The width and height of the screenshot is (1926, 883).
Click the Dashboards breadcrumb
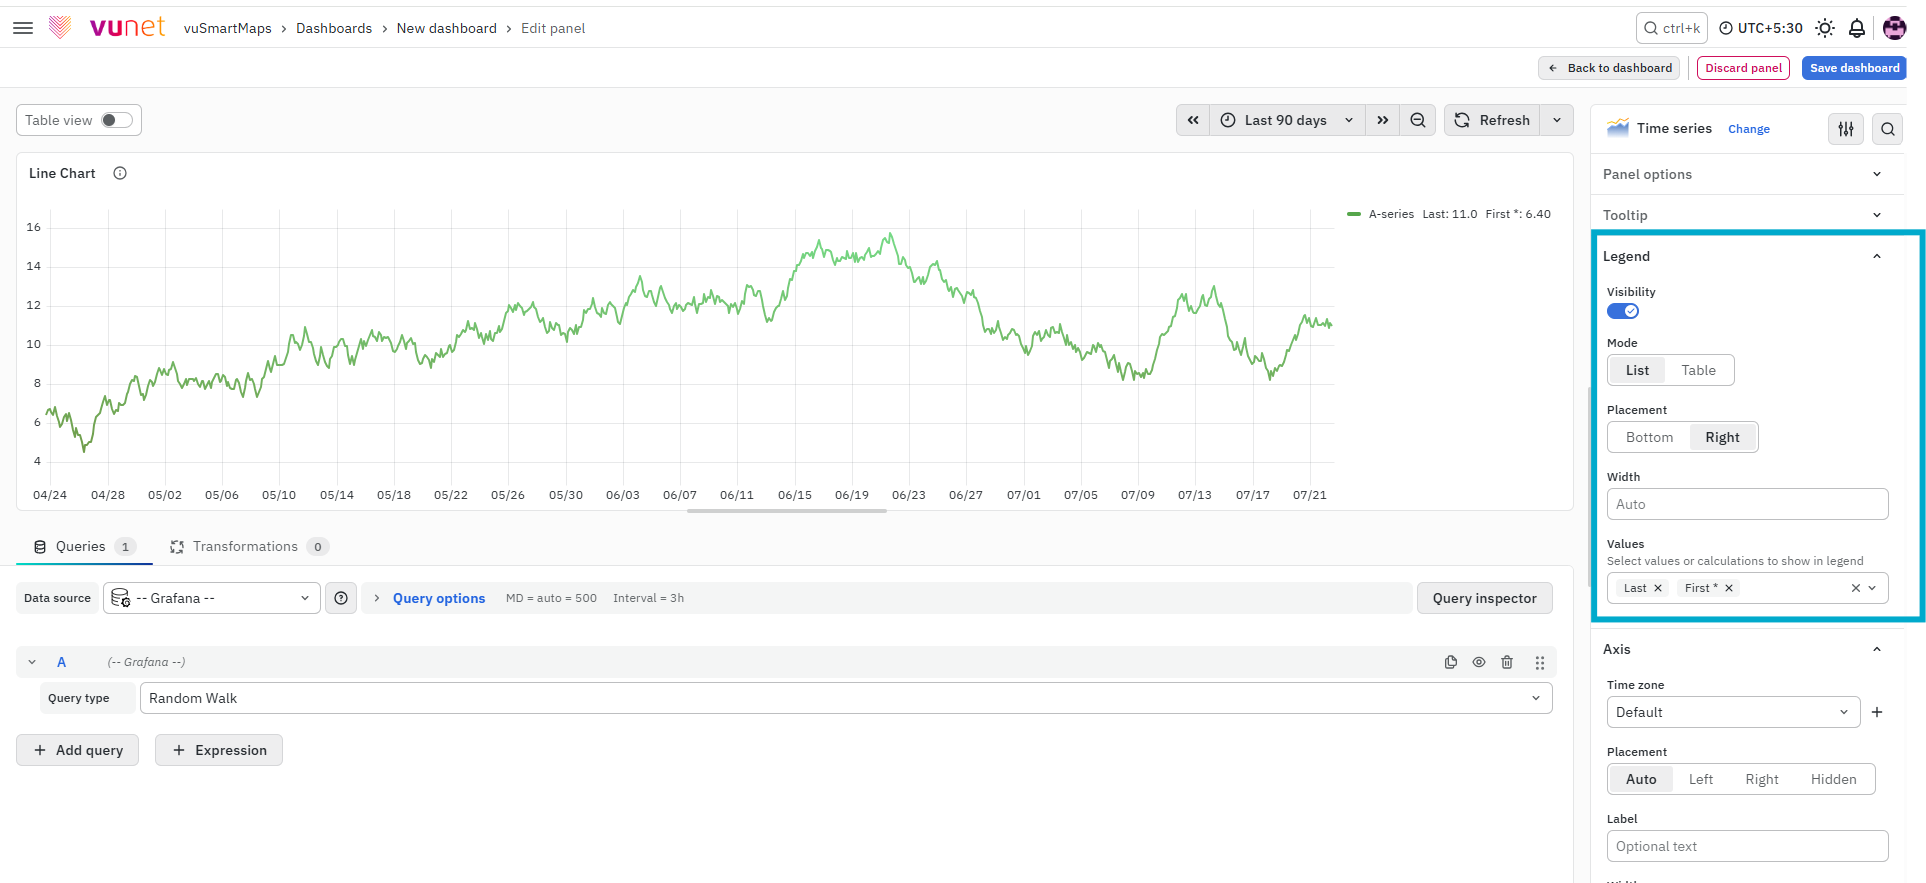pyautogui.click(x=334, y=28)
